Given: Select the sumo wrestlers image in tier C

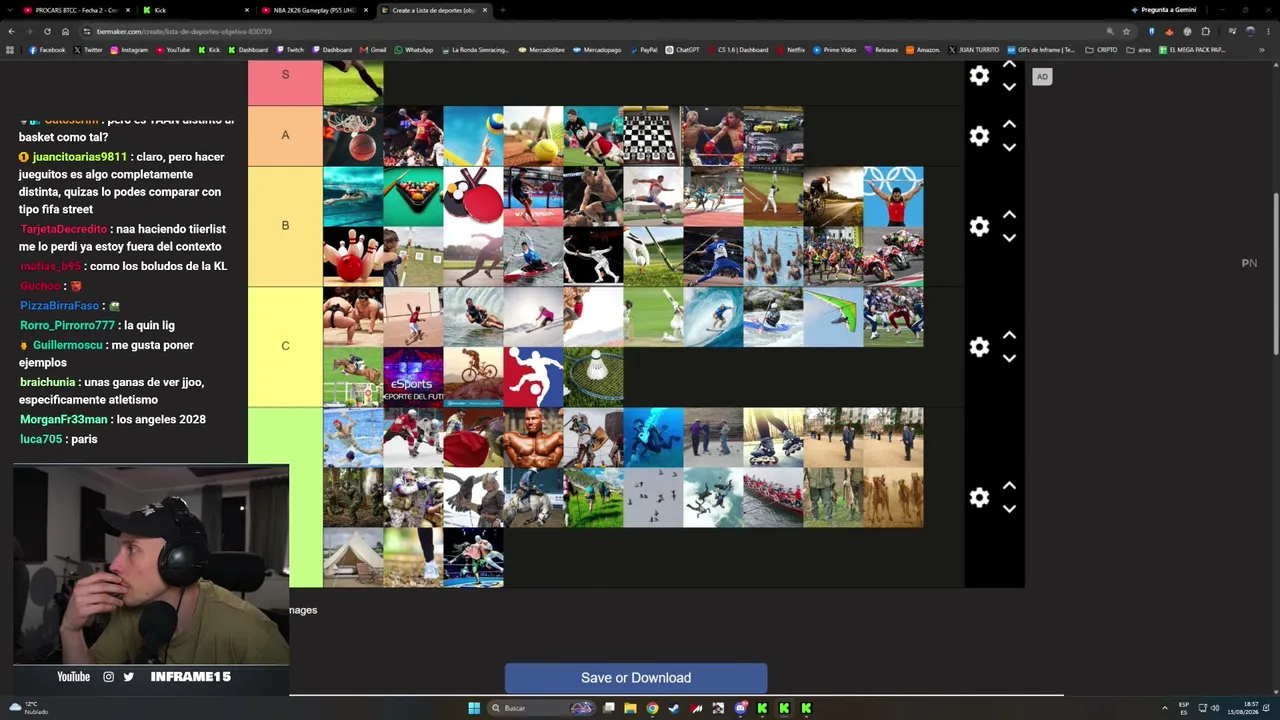Looking at the screenshot, I should click(x=353, y=316).
